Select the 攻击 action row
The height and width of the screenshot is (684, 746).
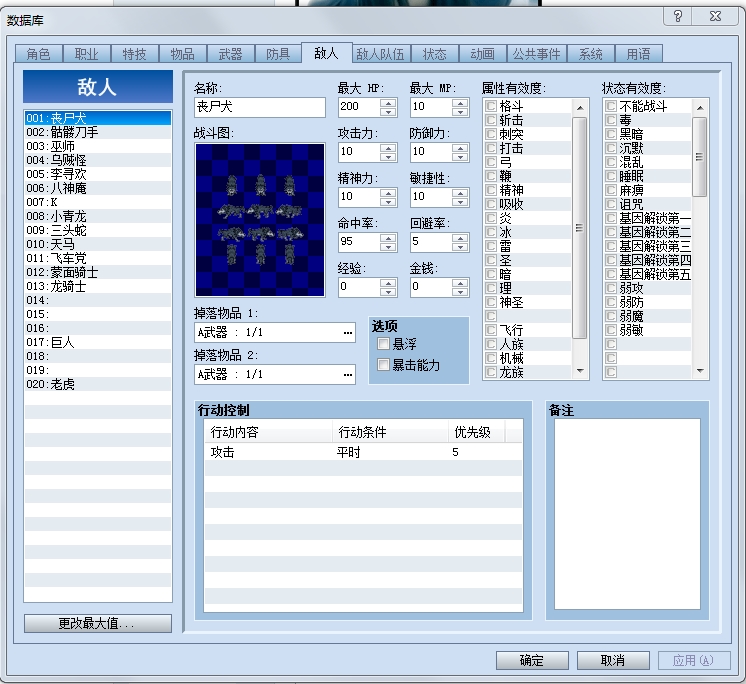[363, 452]
